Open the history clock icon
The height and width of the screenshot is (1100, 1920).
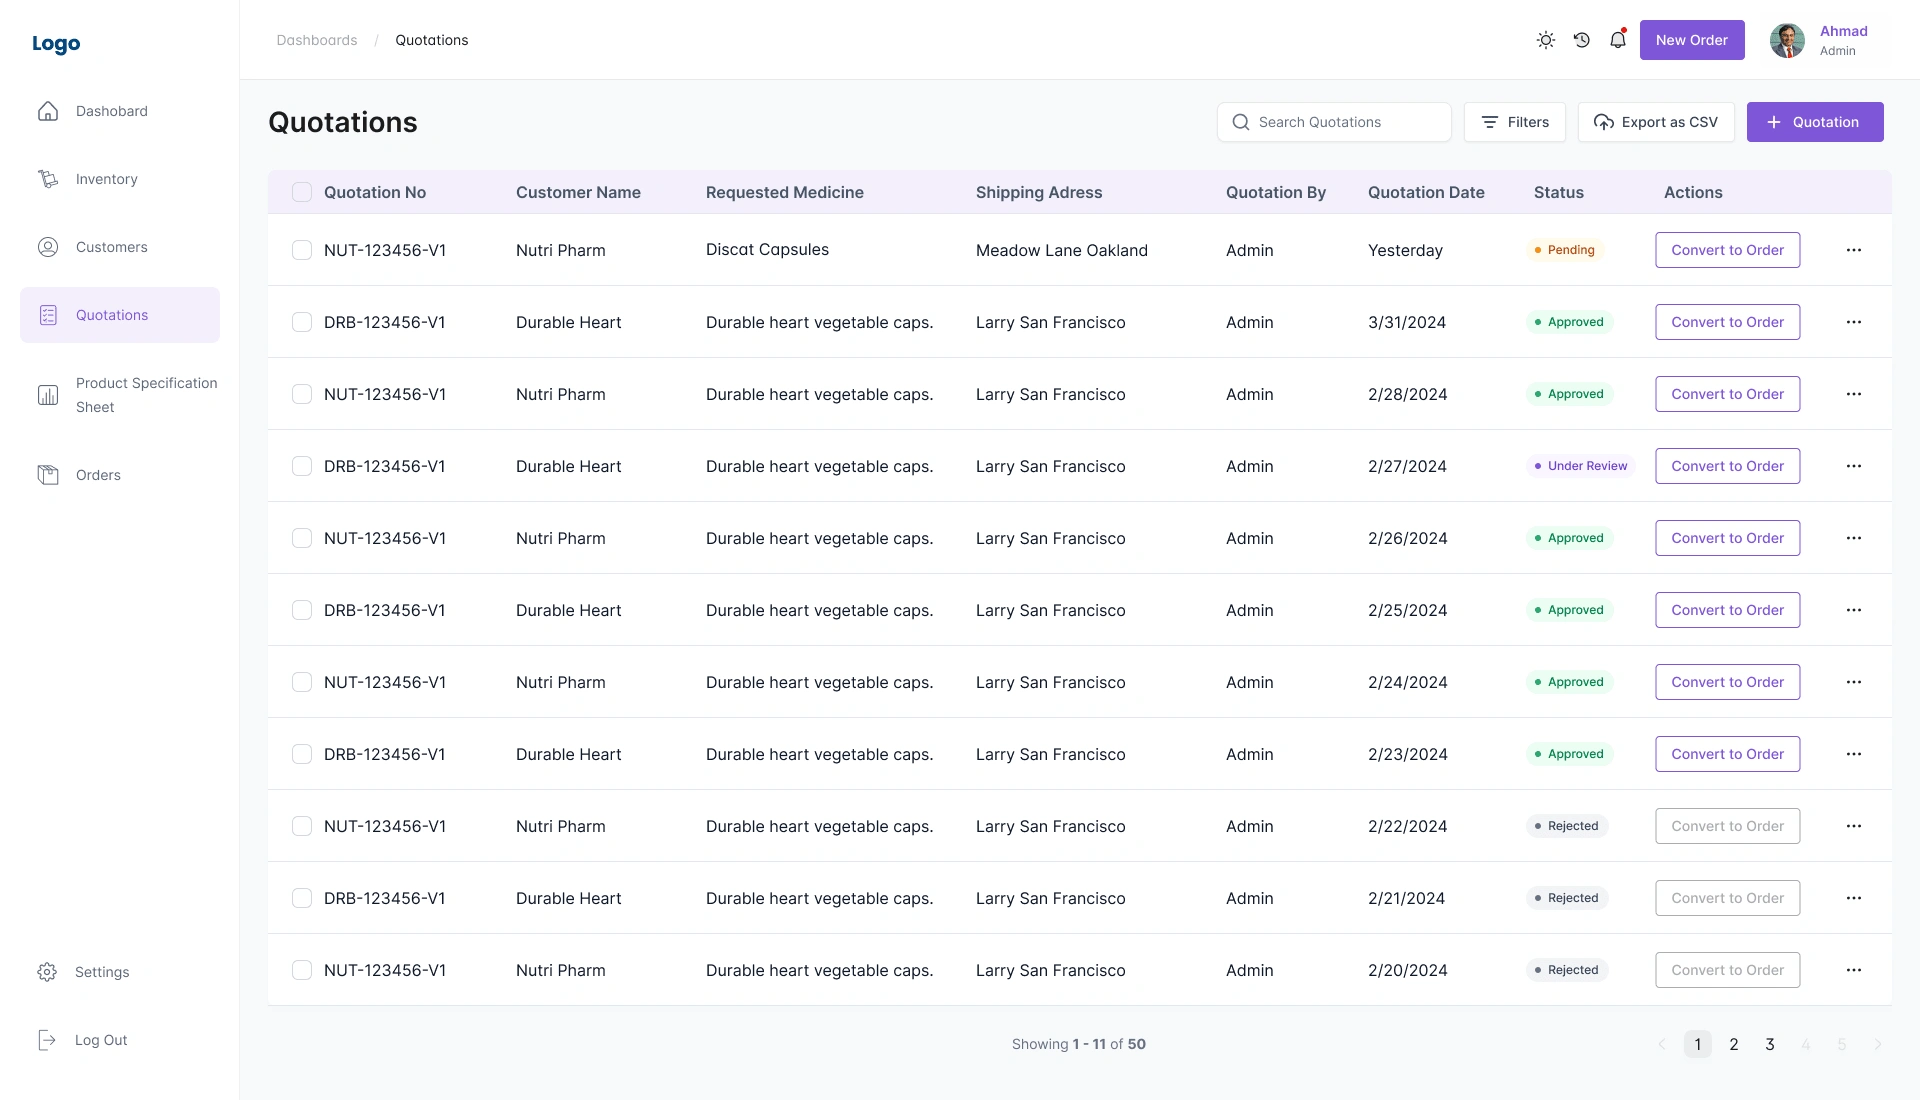1582,40
